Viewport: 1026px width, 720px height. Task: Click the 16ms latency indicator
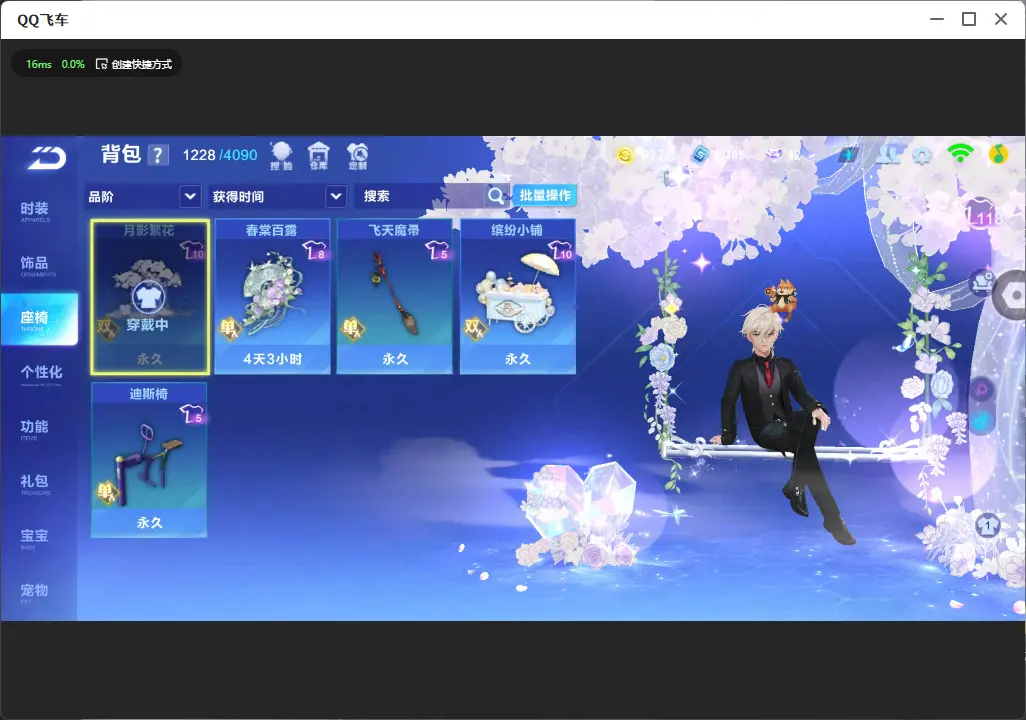click(x=39, y=64)
